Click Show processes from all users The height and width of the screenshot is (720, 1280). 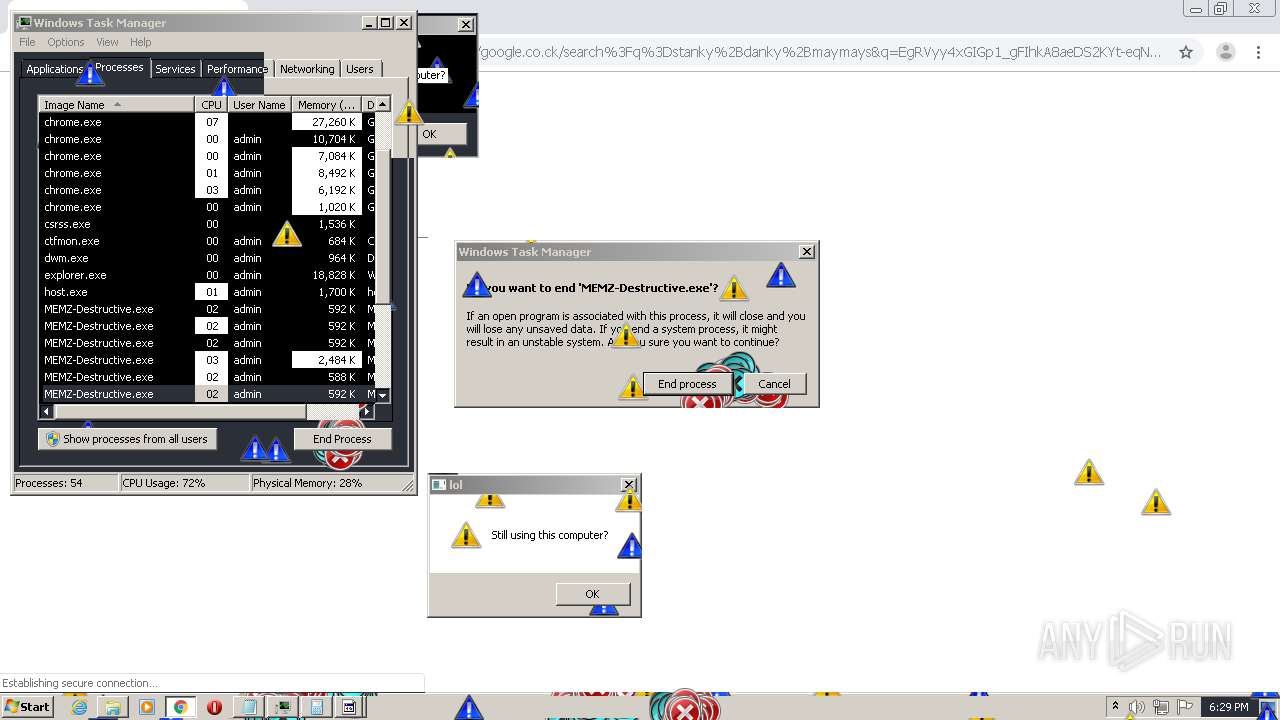[x=127, y=439]
